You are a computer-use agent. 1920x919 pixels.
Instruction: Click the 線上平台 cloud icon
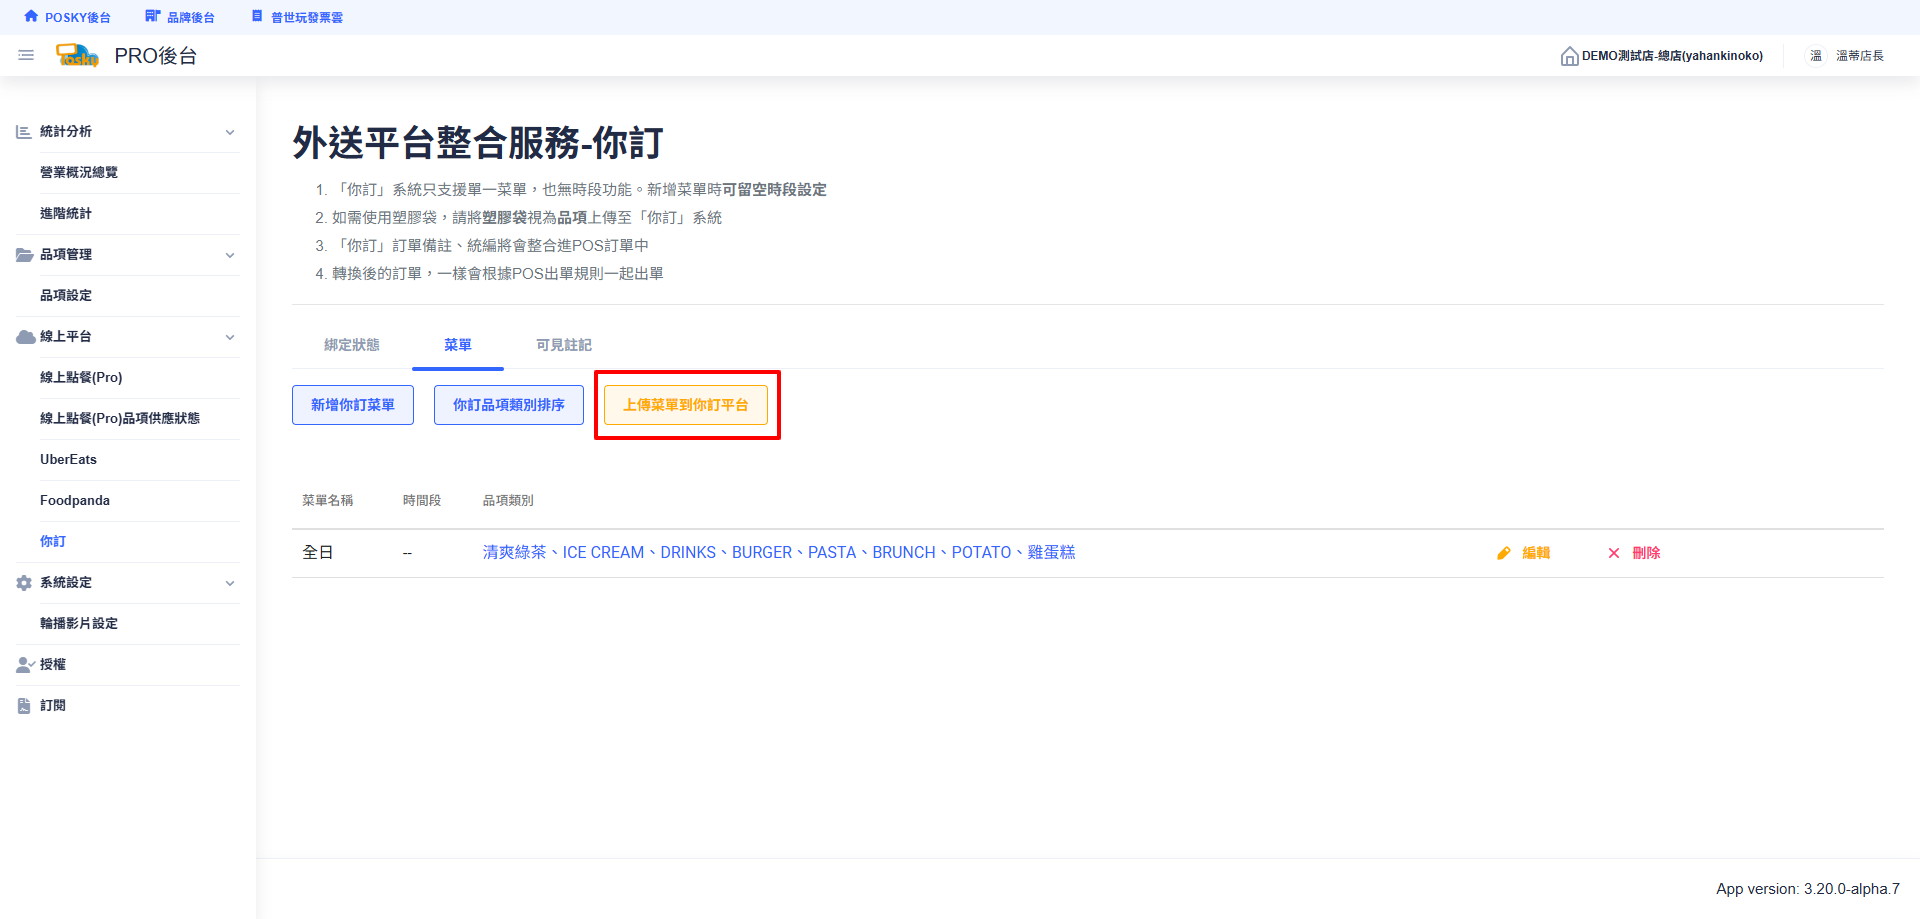click(25, 336)
